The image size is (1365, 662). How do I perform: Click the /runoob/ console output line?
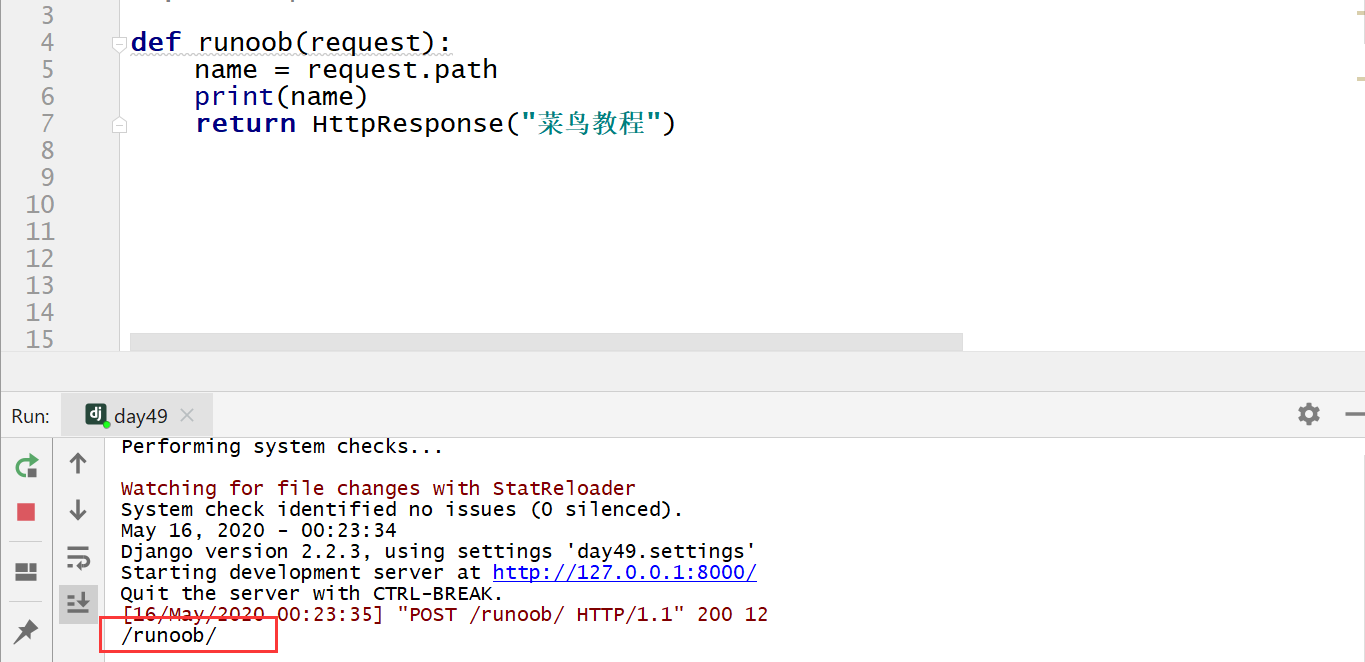coord(168,636)
